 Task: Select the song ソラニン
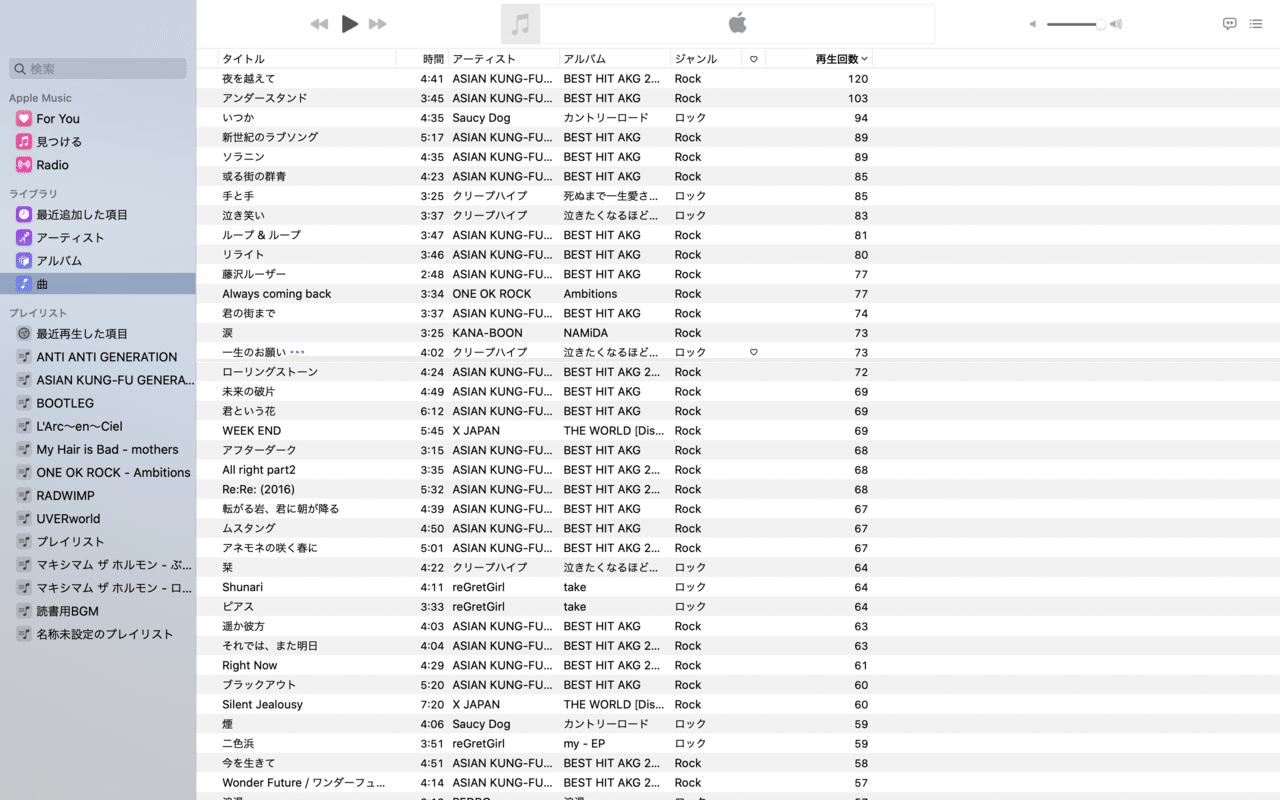click(x=243, y=157)
